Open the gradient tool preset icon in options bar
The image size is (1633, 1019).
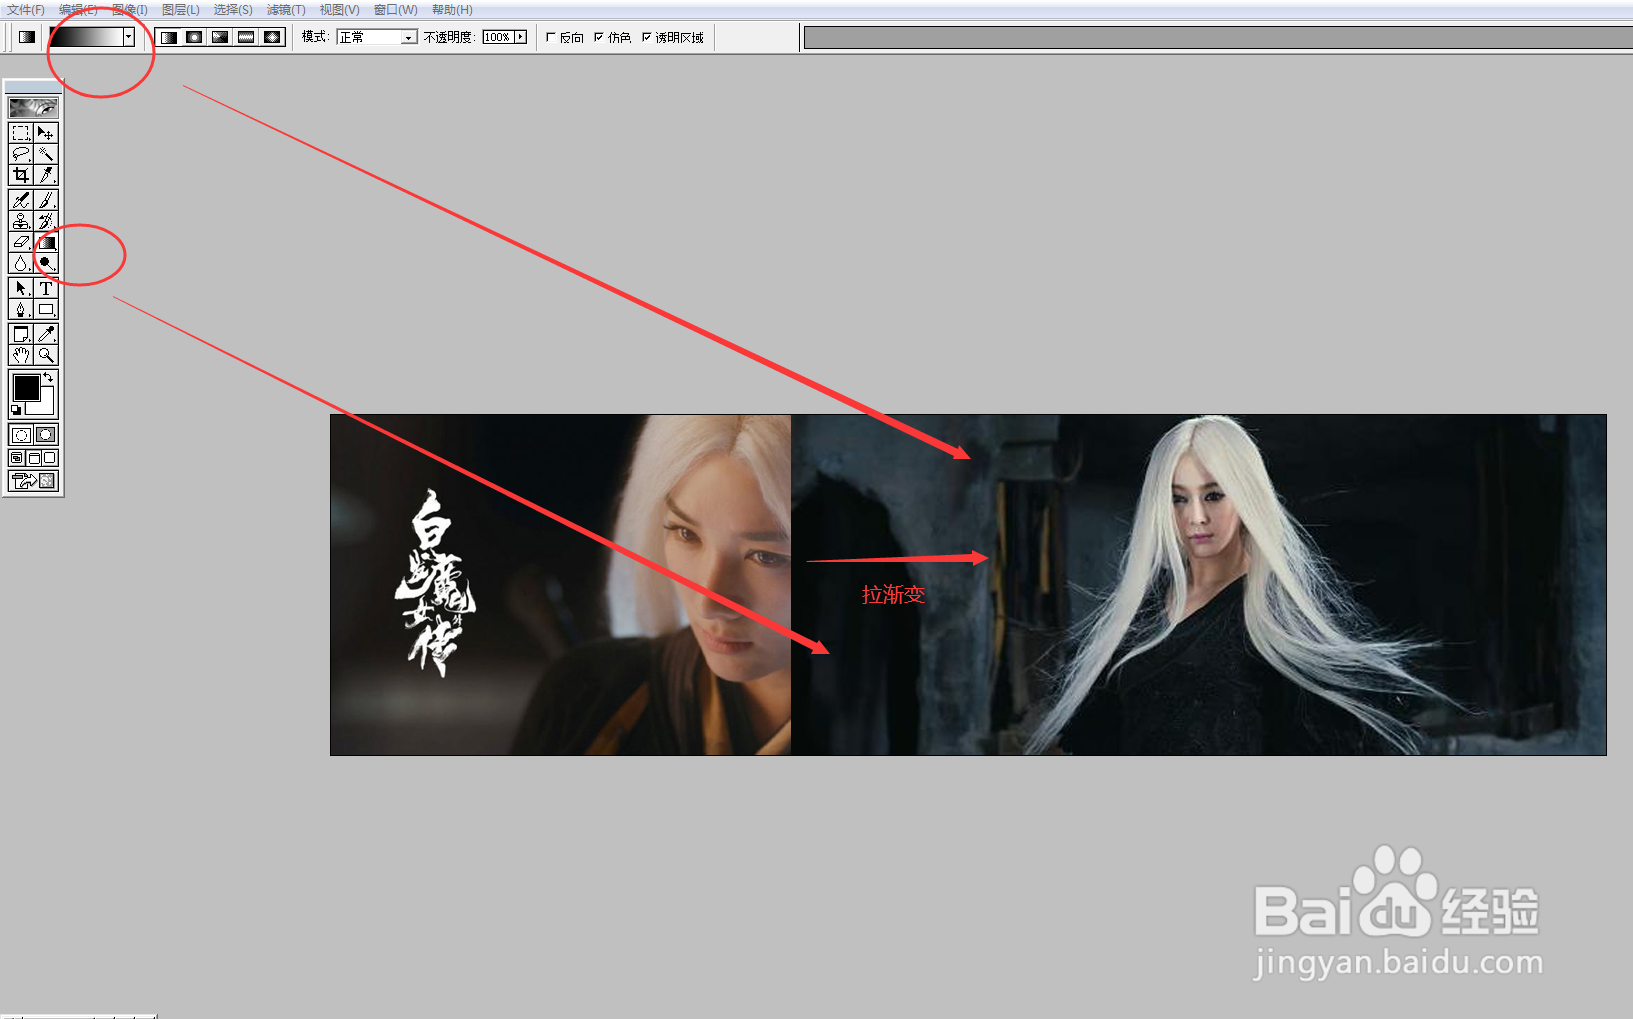click(x=27, y=37)
